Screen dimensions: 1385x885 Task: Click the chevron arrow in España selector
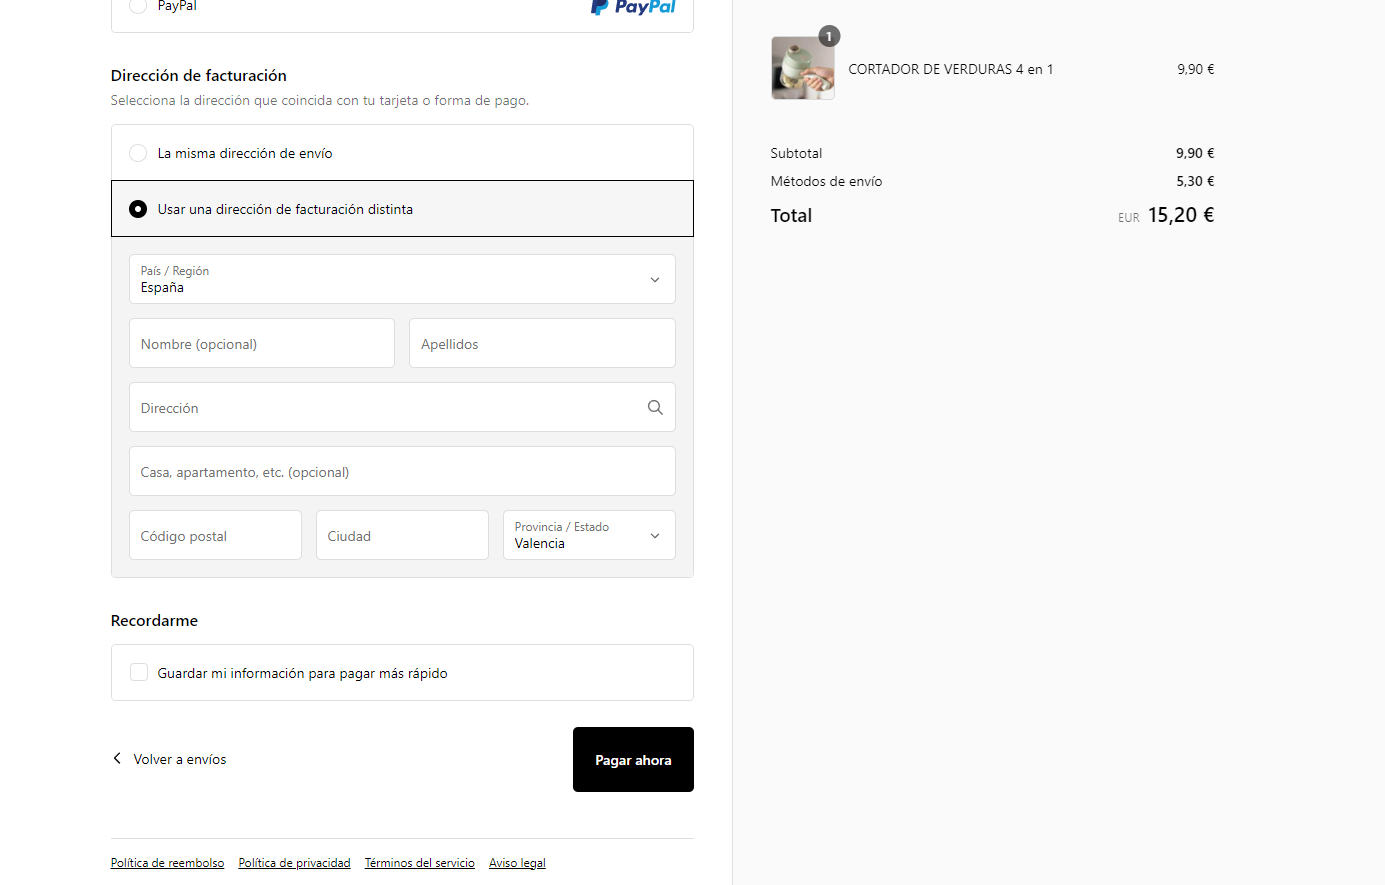655,280
